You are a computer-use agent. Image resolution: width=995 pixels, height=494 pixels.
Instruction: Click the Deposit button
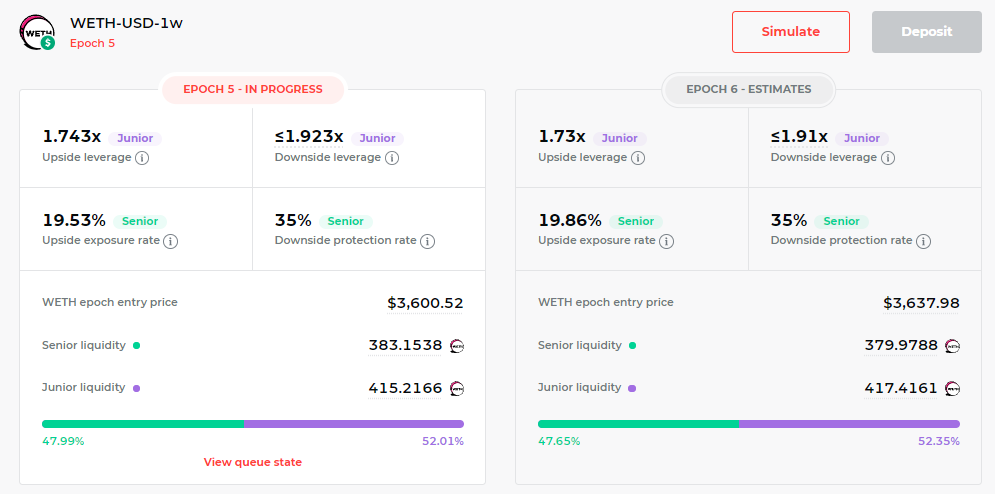point(926,32)
